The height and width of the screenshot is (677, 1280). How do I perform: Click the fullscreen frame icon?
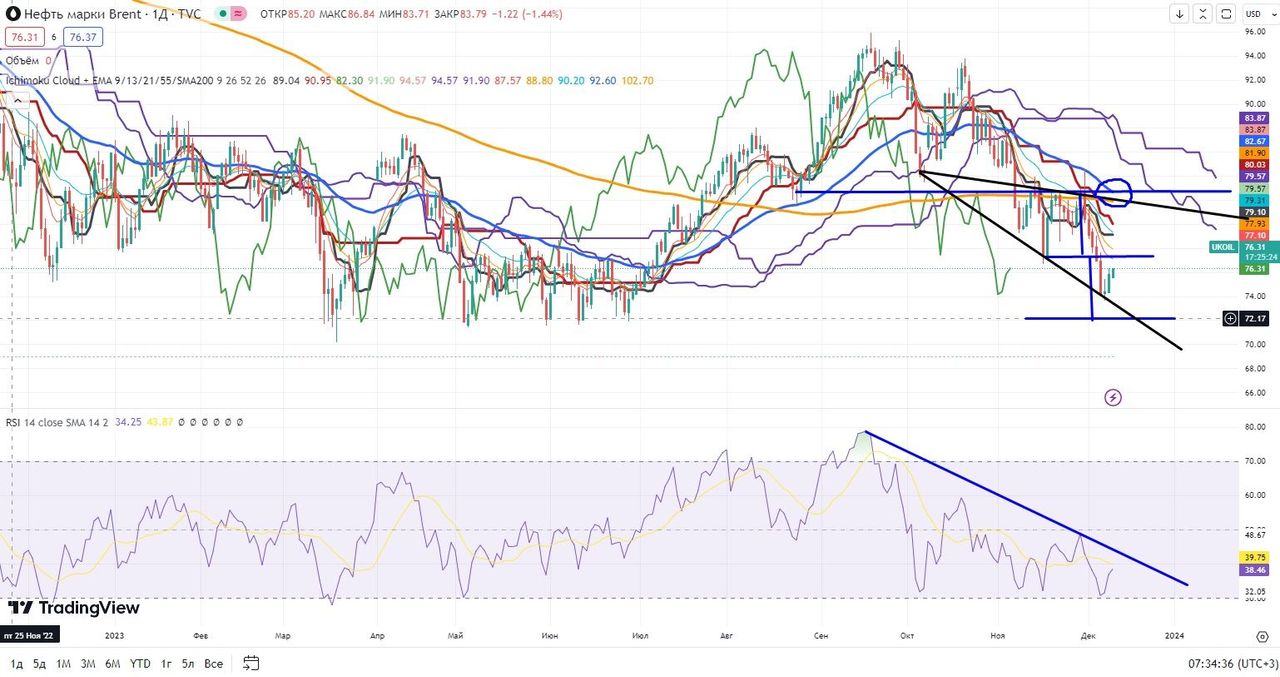1228,13
